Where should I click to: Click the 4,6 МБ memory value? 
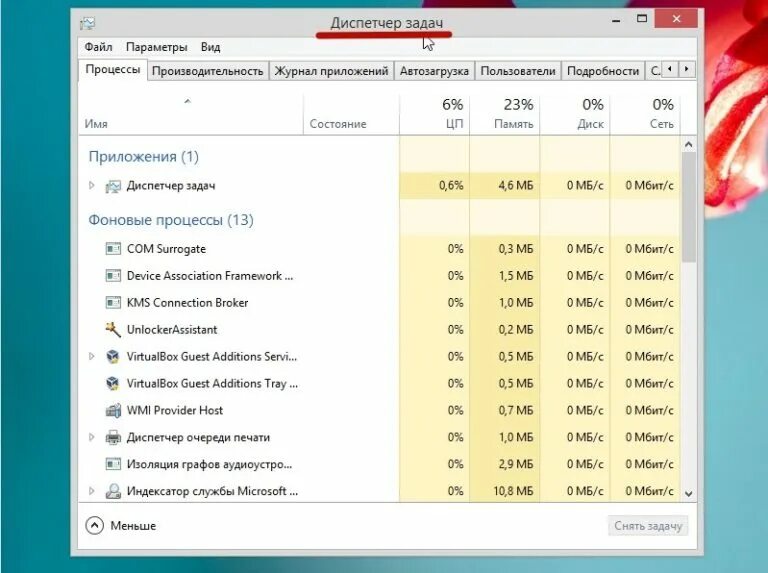(516, 186)
